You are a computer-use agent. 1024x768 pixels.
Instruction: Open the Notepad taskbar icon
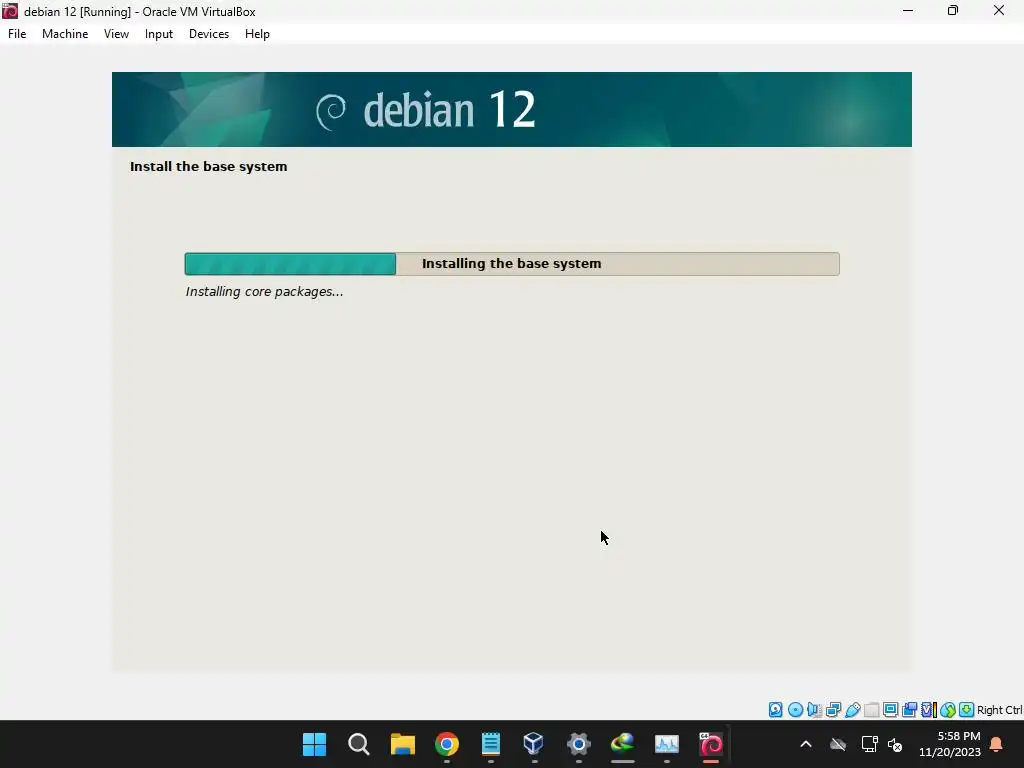[490, 744]
